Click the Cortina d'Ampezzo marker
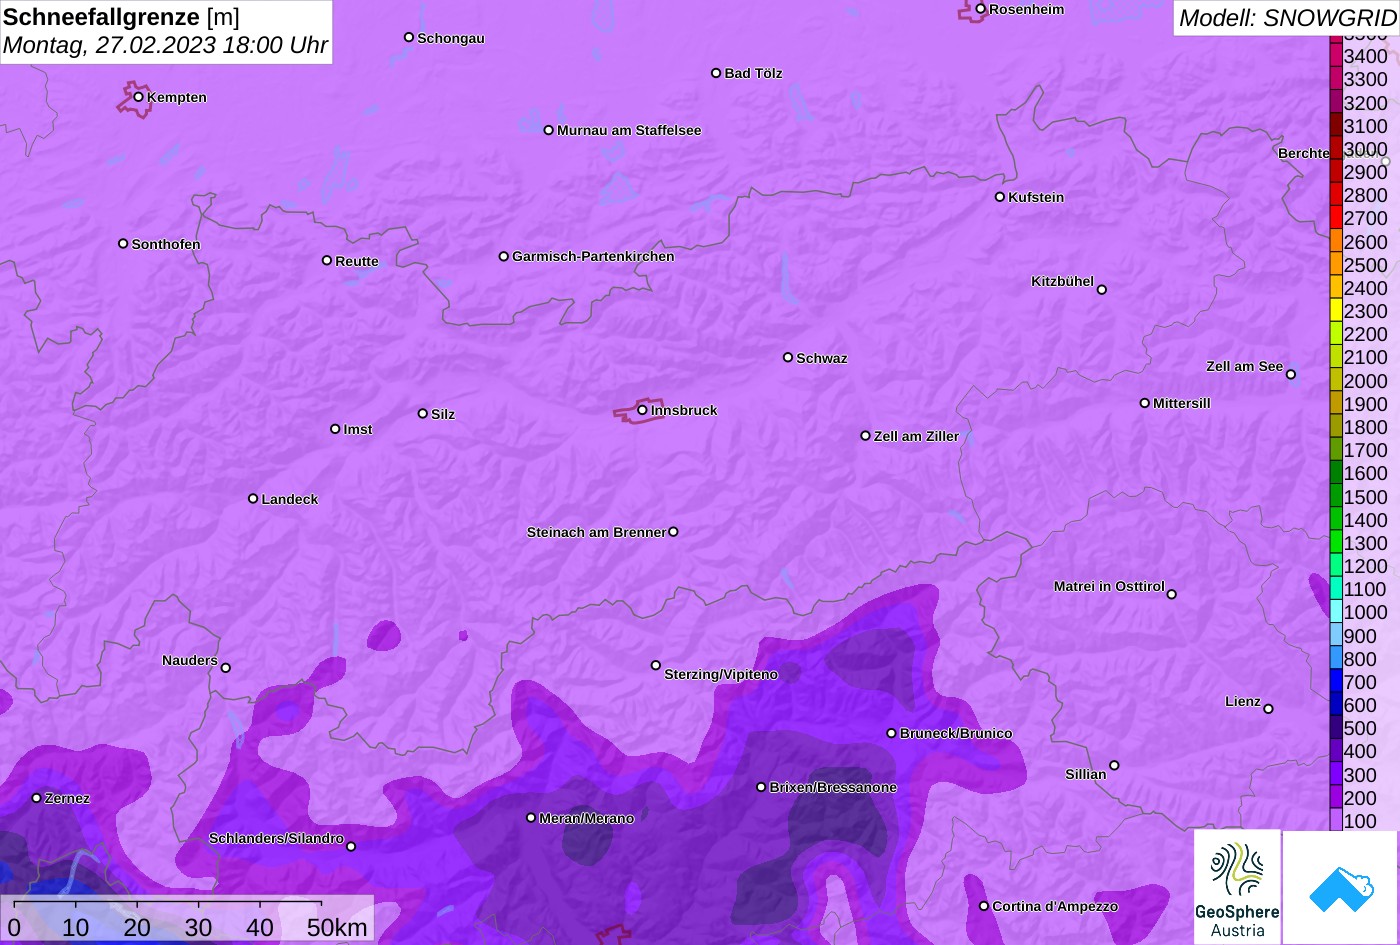The height and width of the screenshot is (945, 1400). pyautogui.click(x=984, y=906)
